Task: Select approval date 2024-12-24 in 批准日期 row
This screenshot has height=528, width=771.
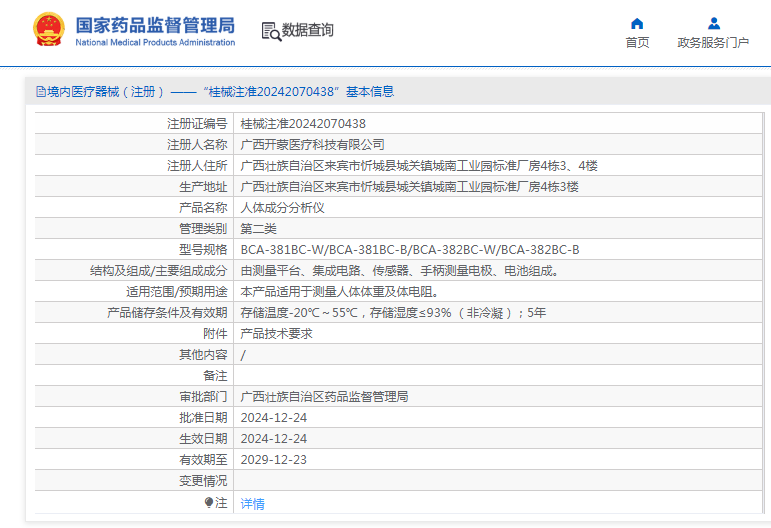Action: [x=273, y=418]
